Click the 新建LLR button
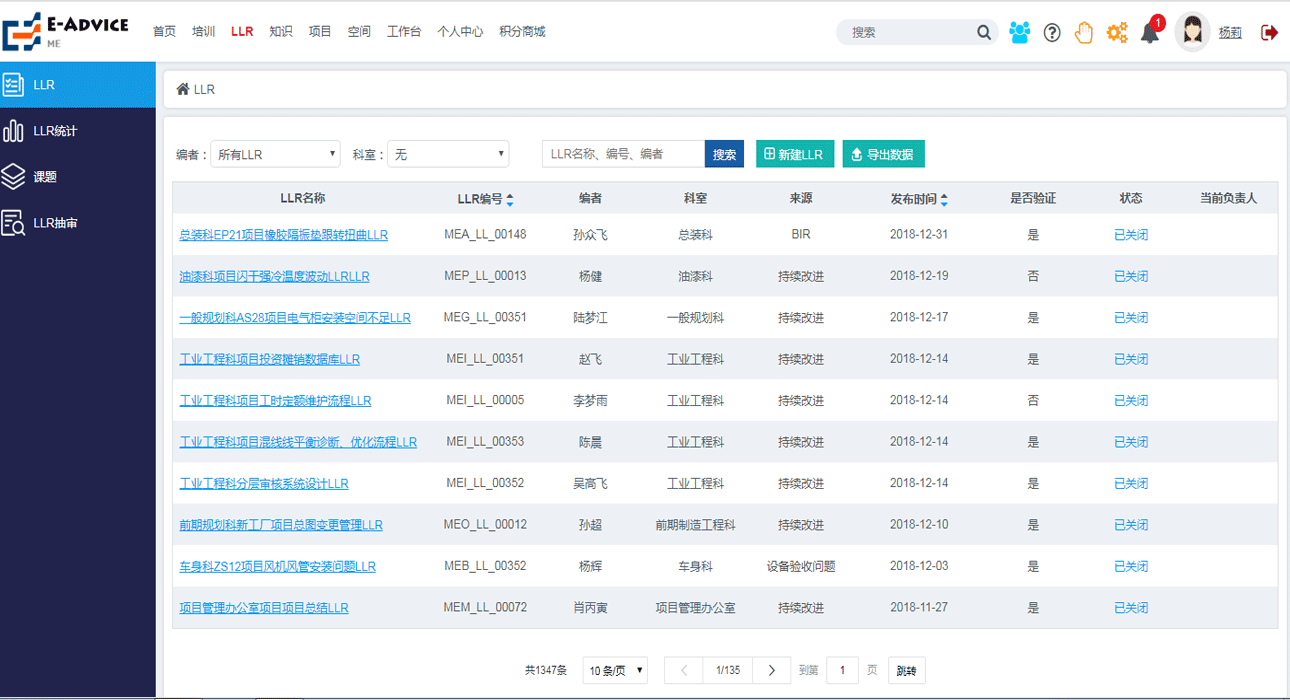Image resolution: width=1290 pixels, height=700 pixels. pyautogui.click(x=795, y=153)
